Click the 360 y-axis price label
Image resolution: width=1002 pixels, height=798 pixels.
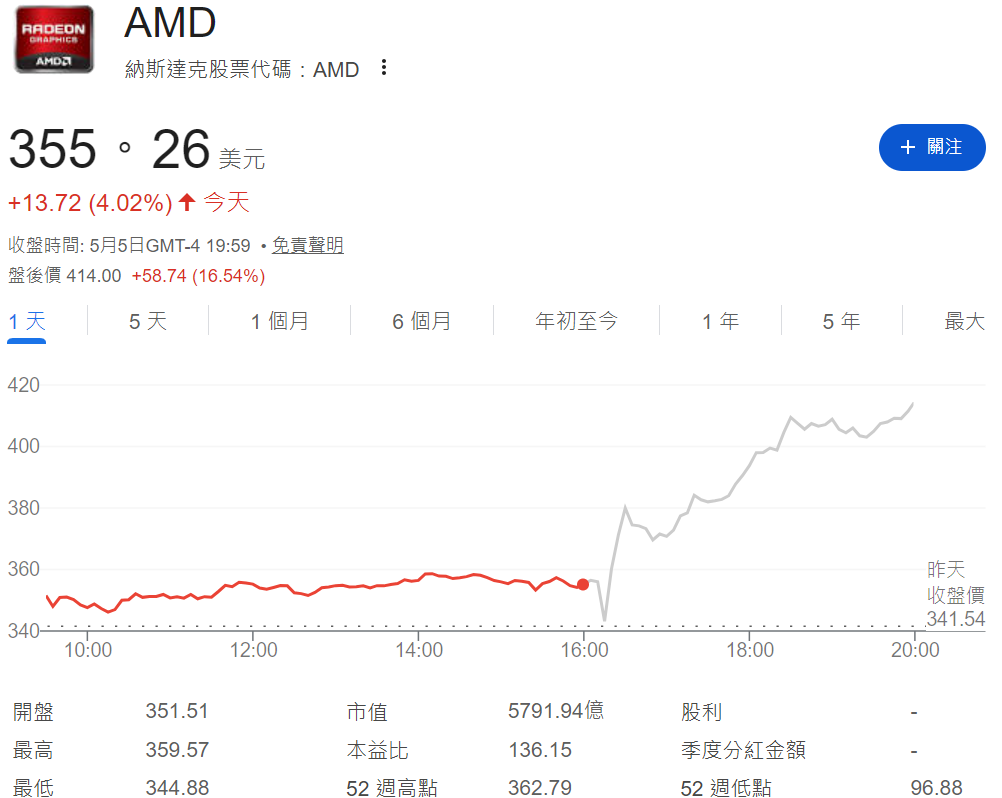point(24,569)
